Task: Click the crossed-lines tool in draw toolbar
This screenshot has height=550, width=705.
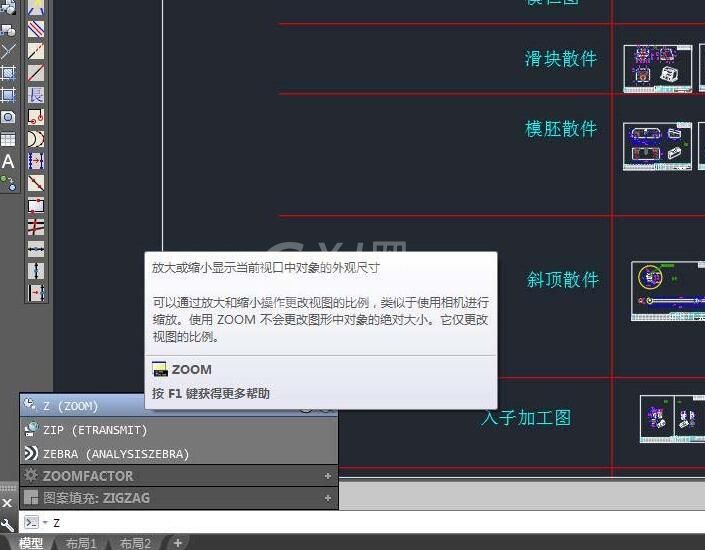Action: tap(8, 51)
